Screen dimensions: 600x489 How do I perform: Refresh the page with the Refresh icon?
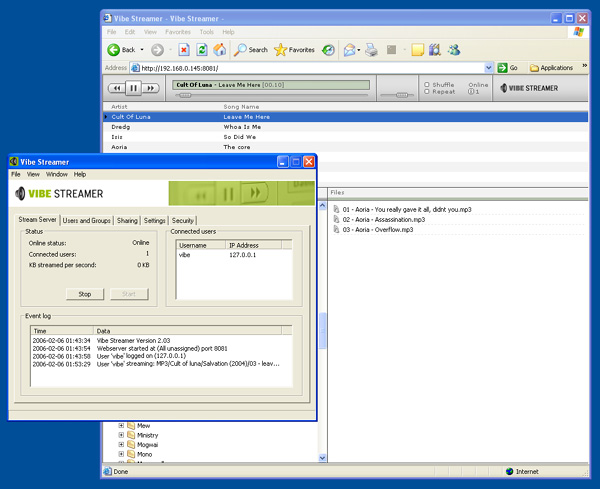point(202,49)
